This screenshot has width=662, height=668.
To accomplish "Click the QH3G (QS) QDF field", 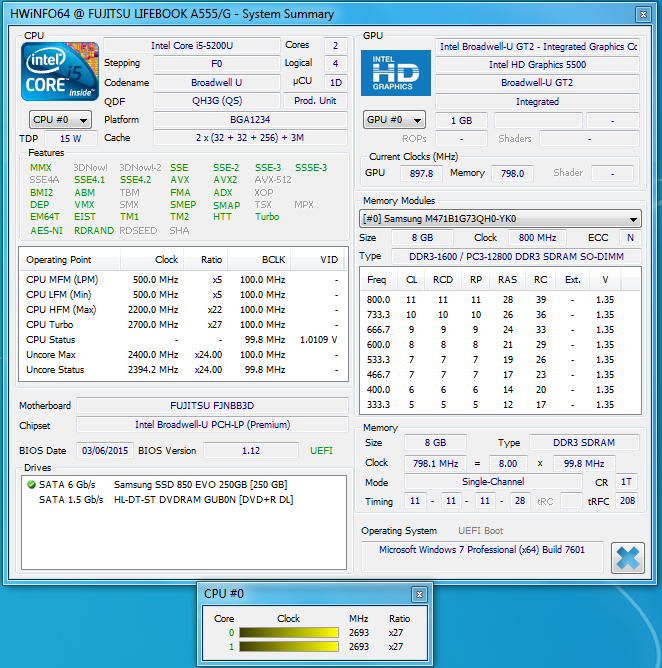I will click(x=216, y=101).
